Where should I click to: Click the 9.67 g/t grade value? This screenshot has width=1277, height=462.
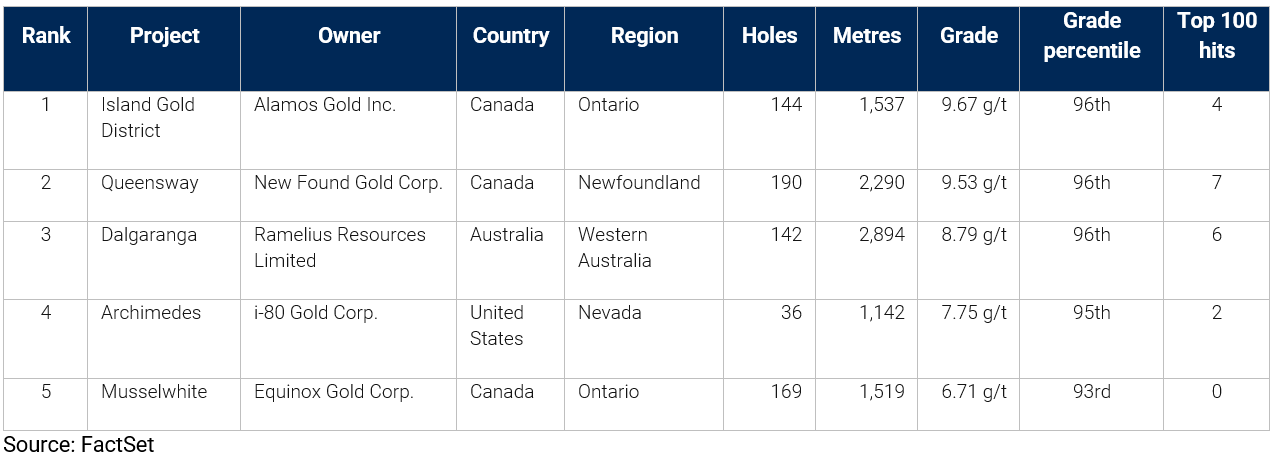click(x=973, y=105)
